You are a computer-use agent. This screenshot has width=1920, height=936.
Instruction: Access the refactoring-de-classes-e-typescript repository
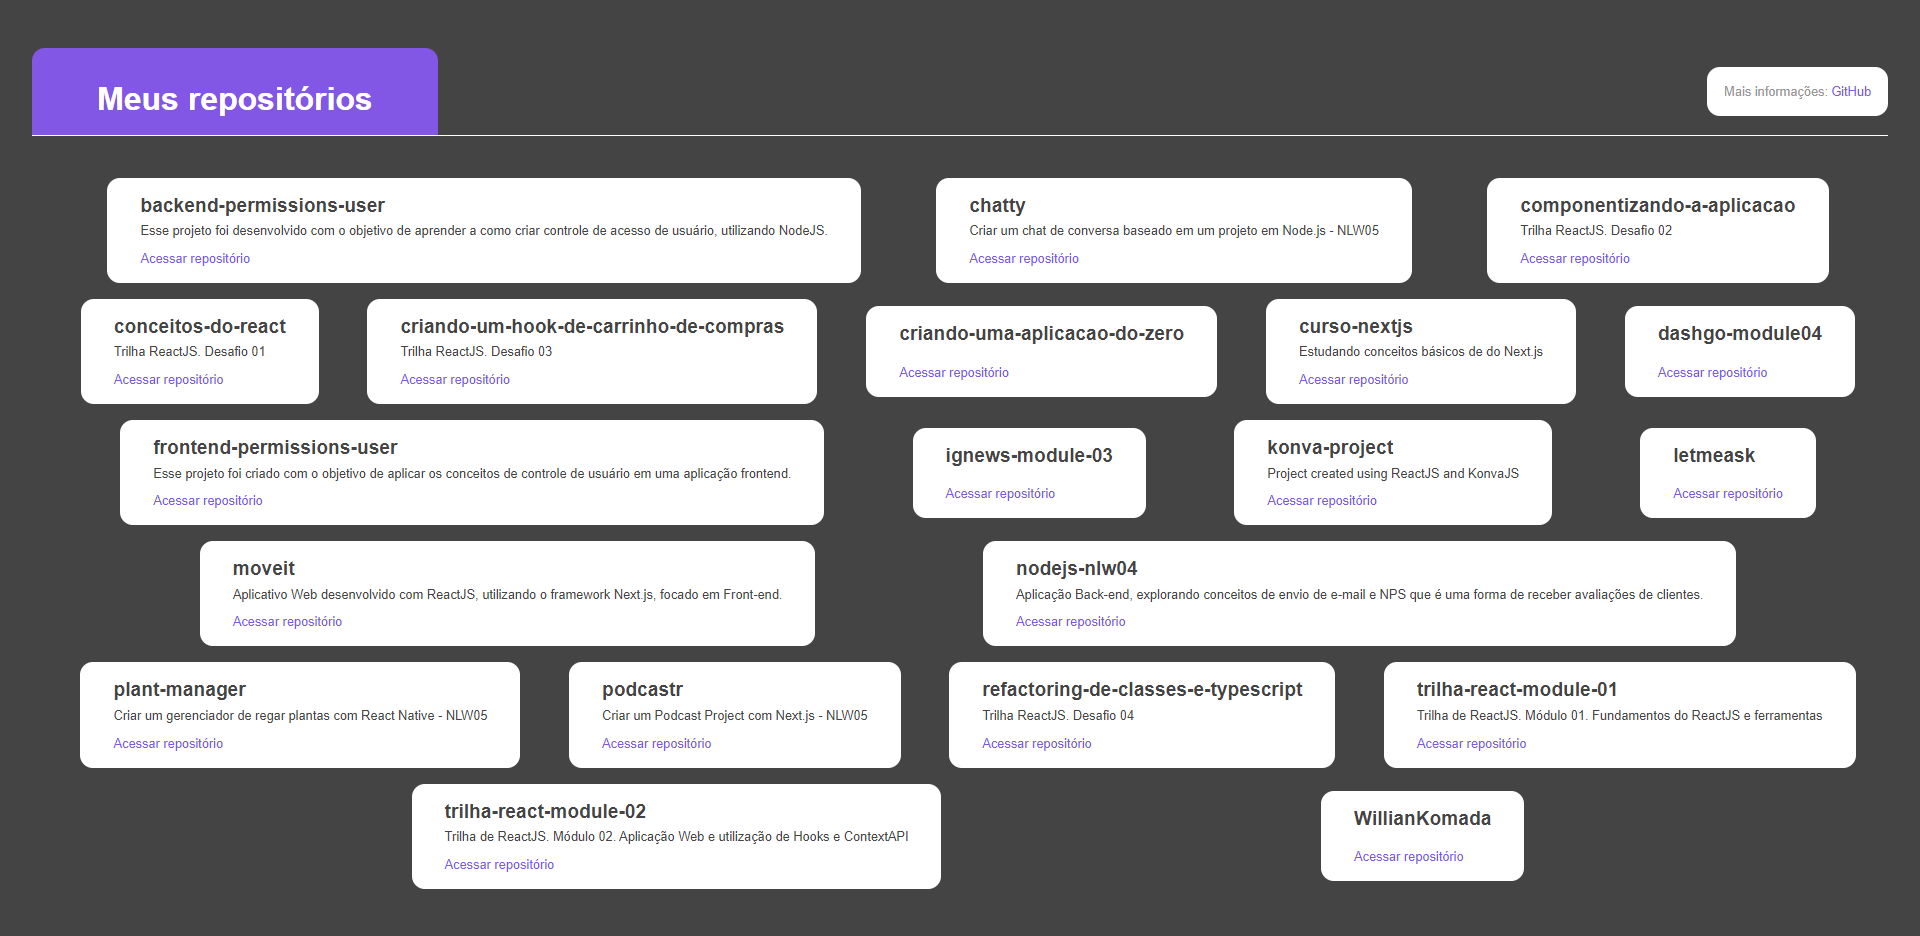pos(1037,743)
